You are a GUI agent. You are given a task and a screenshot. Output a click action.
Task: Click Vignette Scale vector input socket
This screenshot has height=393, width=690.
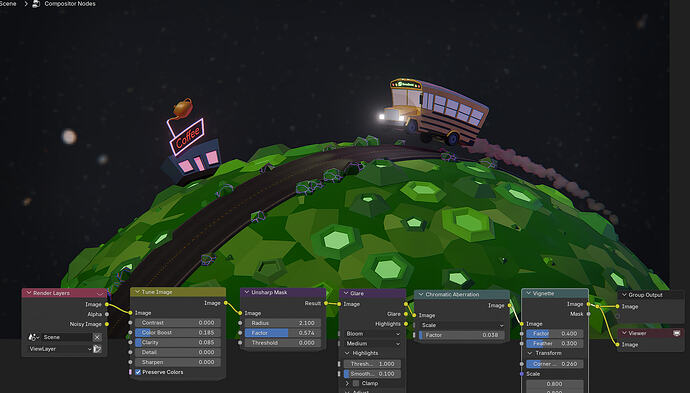522,374
